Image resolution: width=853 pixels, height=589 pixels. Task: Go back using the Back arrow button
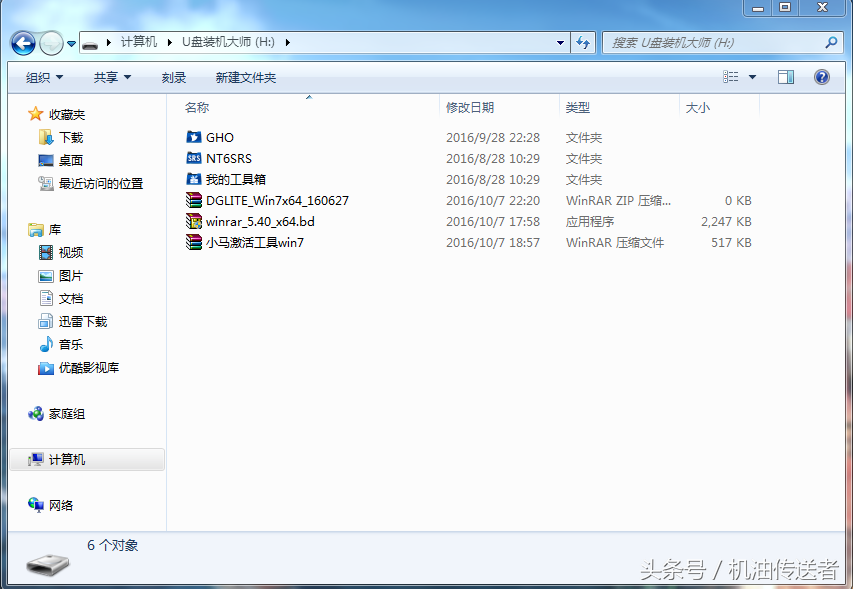[x=23, y=43]
